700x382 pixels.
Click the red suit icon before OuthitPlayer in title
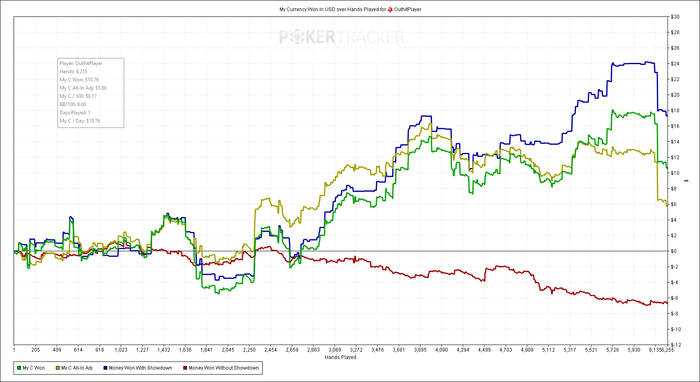[390, 9]
